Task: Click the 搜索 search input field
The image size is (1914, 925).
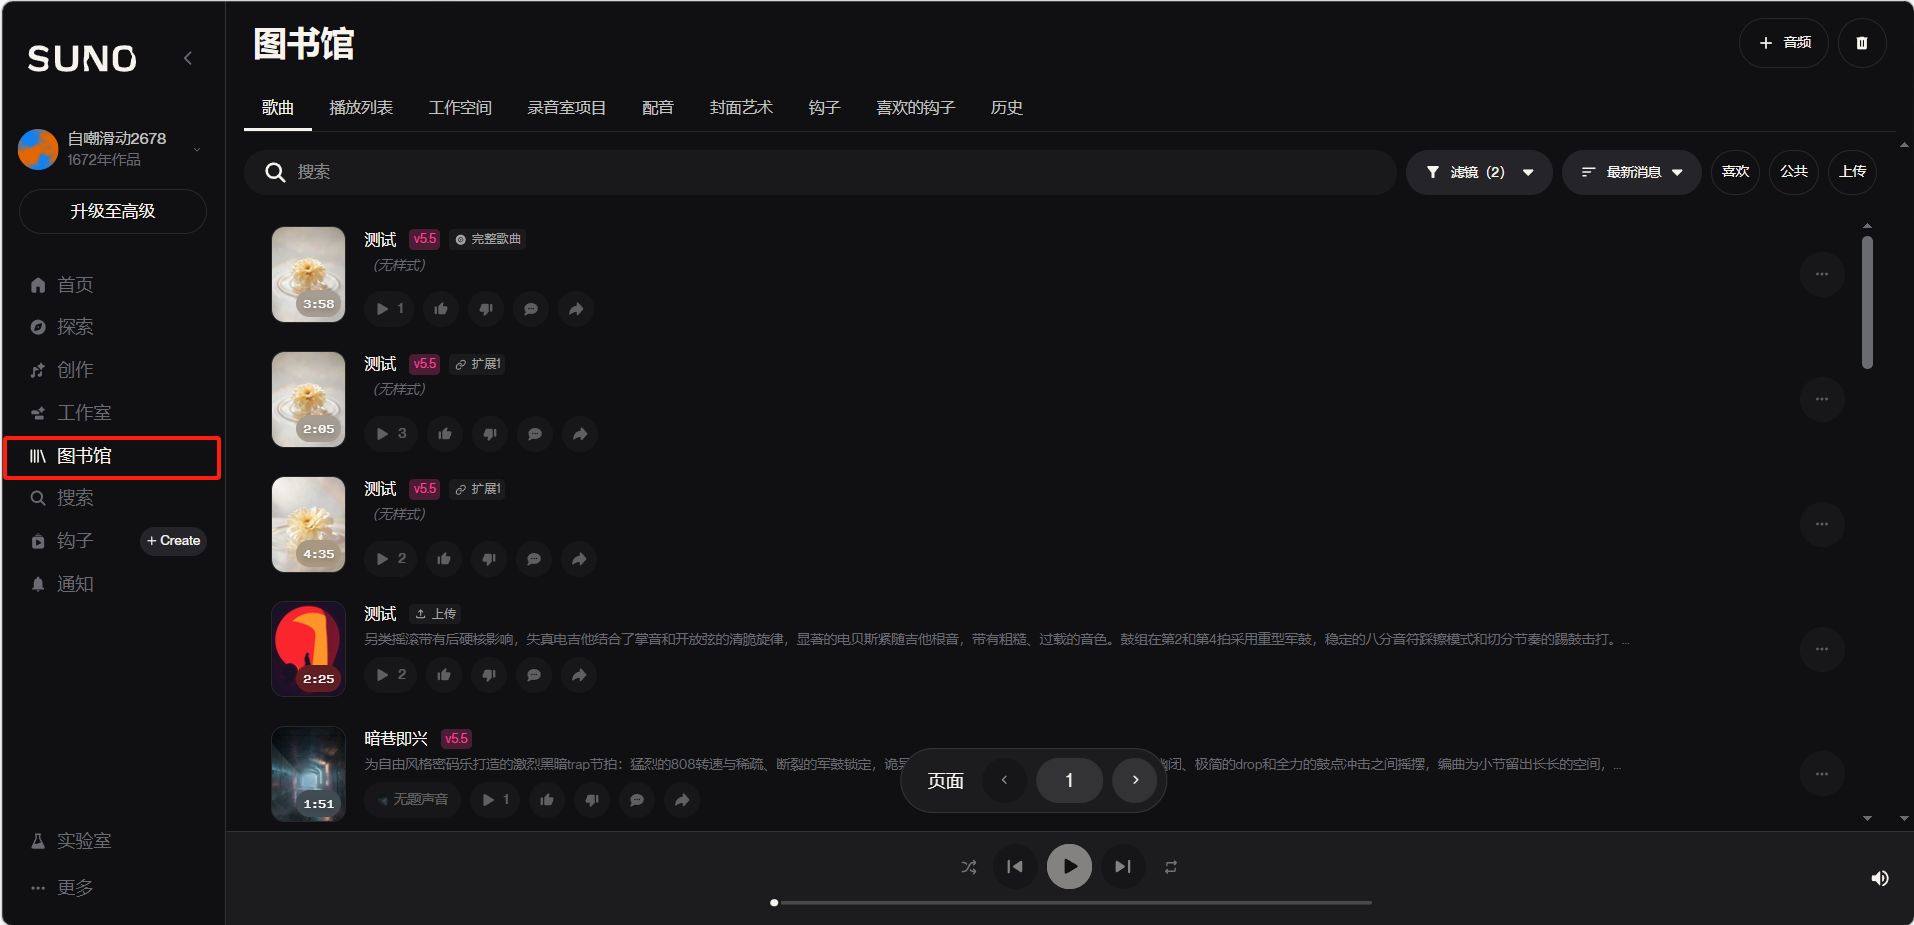Action: pyautogui.click(x=820, y=172)
